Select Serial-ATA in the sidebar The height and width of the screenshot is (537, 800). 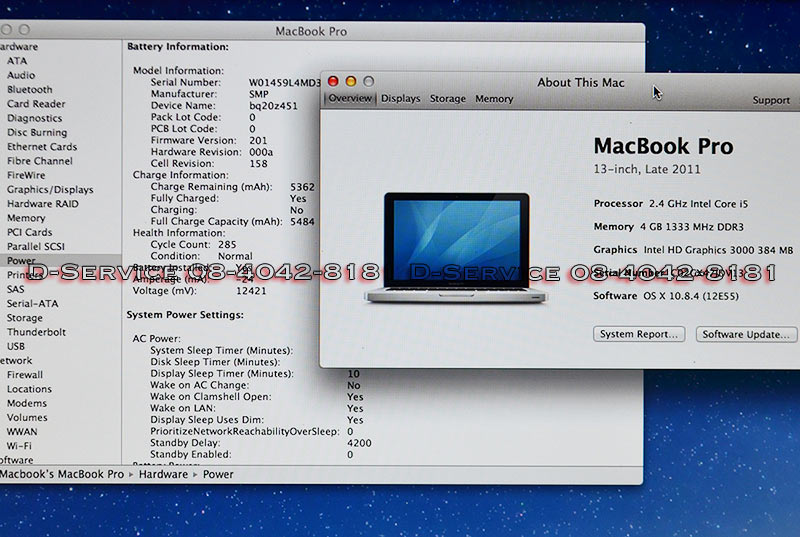click(x=33, y=303)
